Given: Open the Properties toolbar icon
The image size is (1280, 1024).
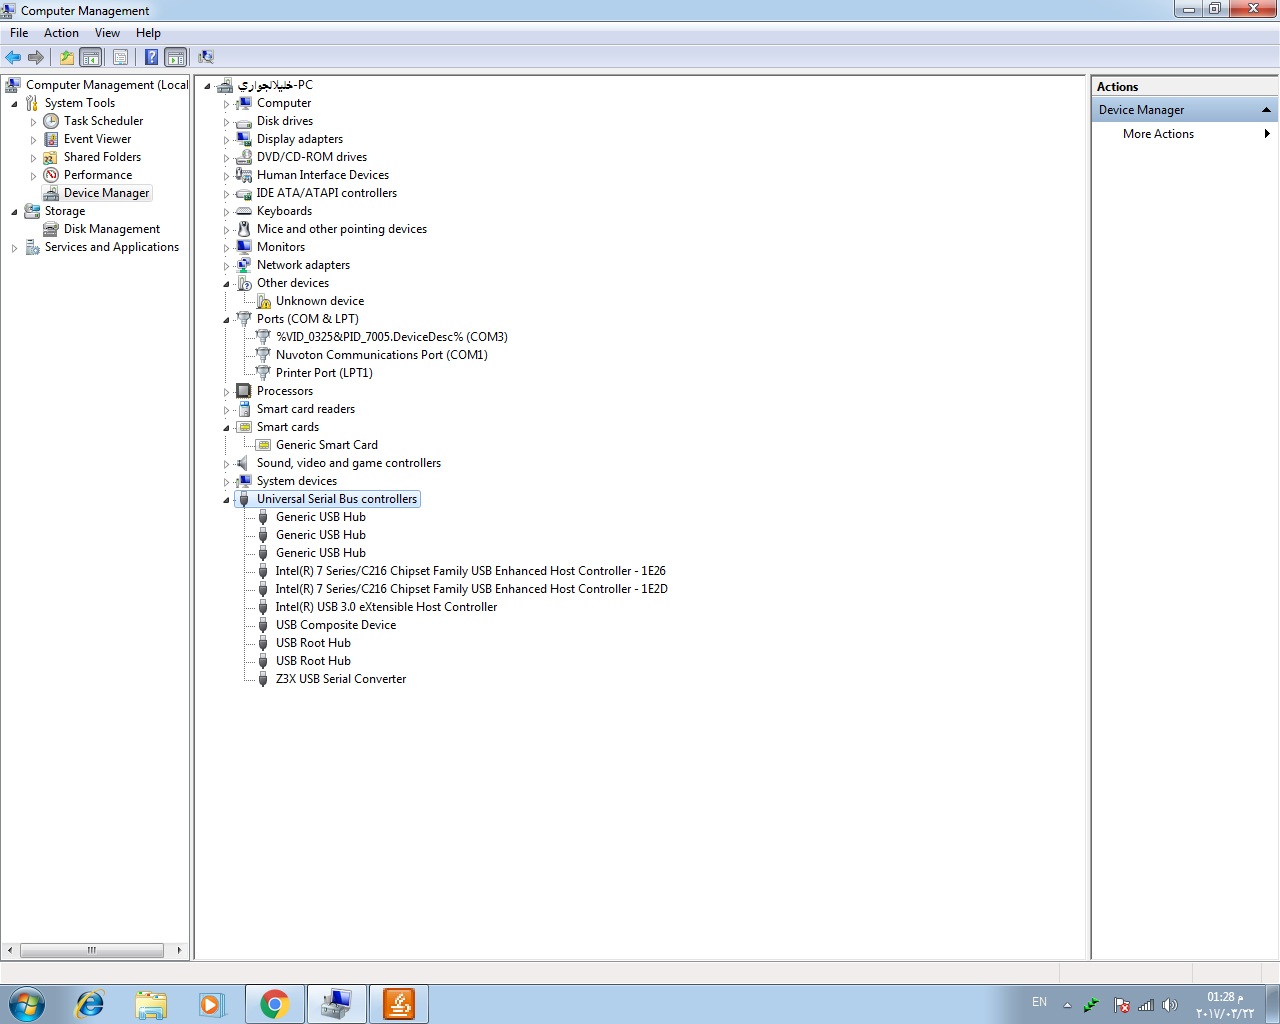Looking at the screenshot, I should pos(120,57).
